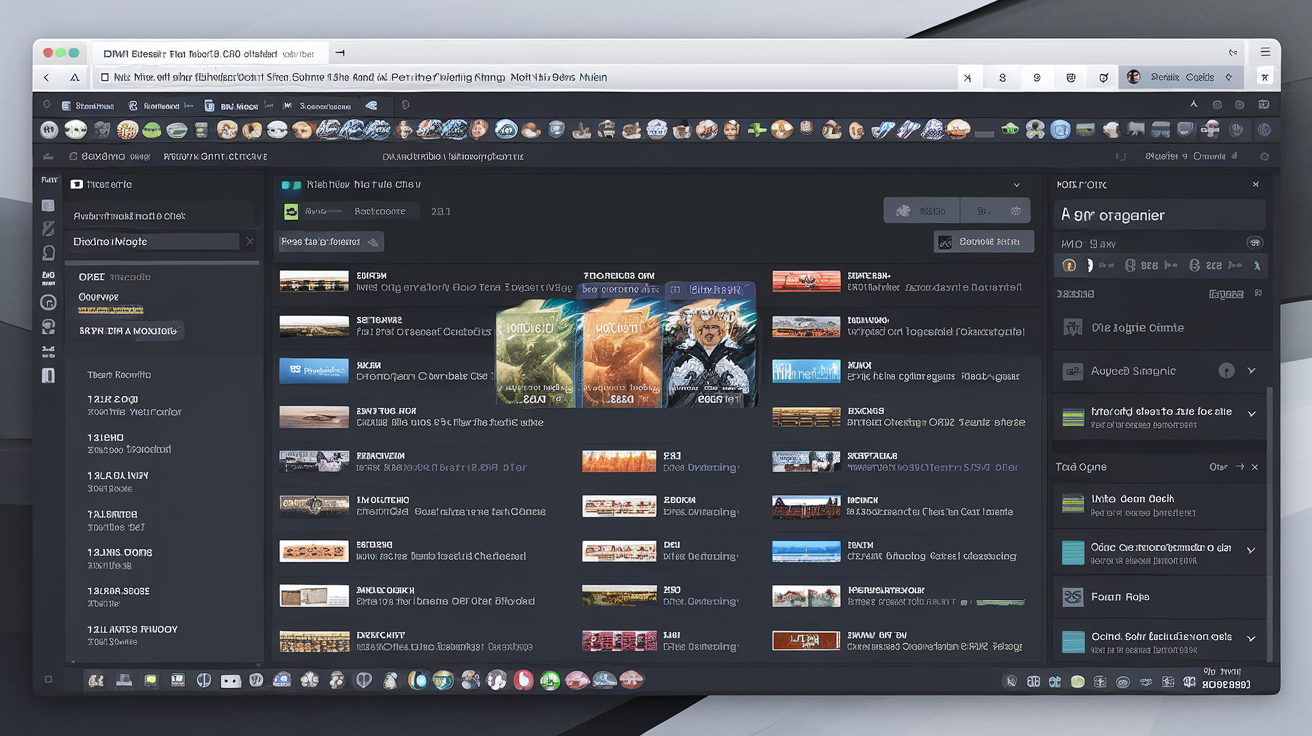Toggle the pill switch beside 'MtO' label
Image resolution: width=1312 pixels, height=736 pixels.
coord(1254,243)
